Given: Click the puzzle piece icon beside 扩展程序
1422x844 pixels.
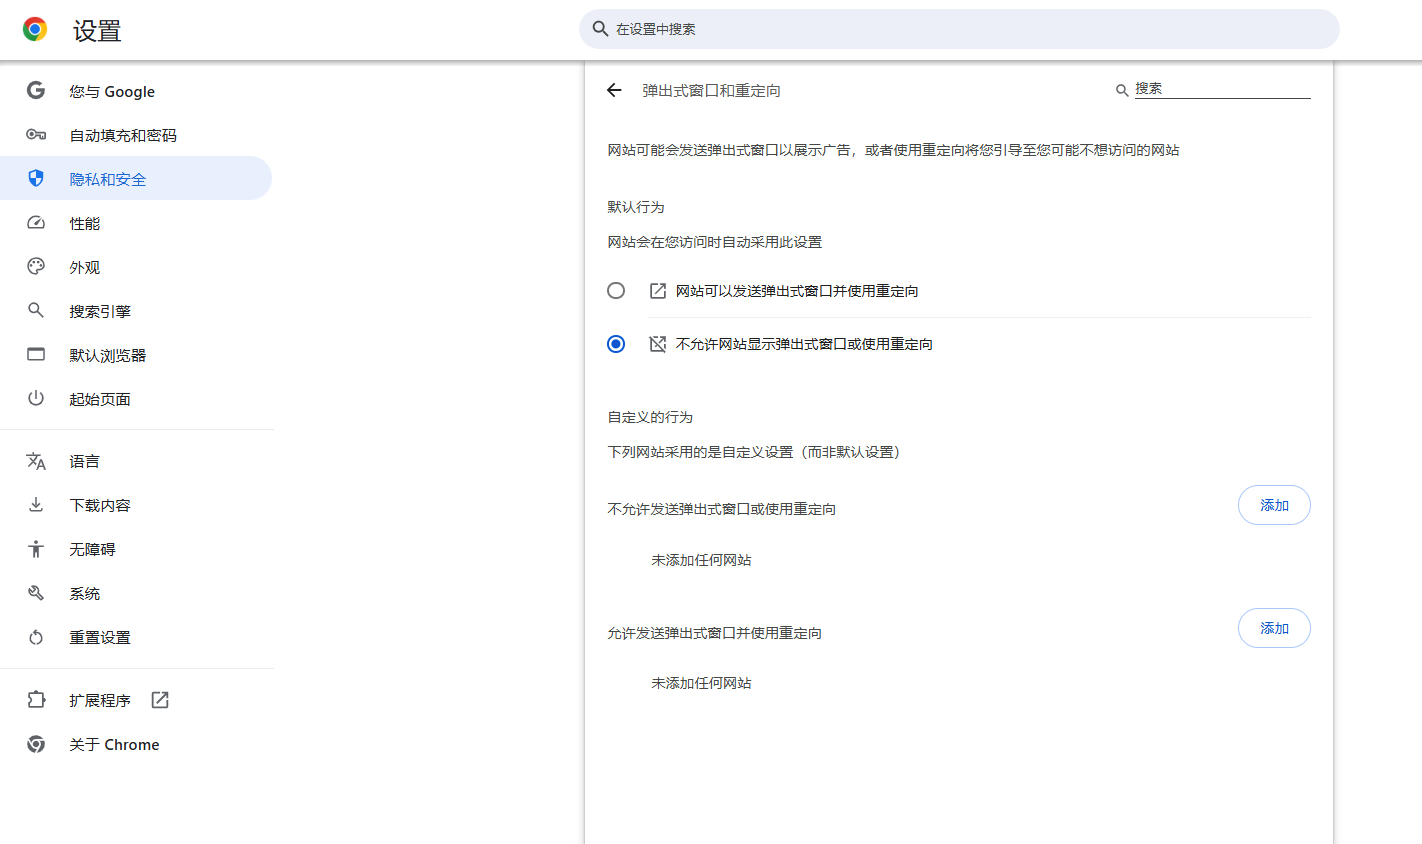Looking at the screenshot, I should point(36,700).
